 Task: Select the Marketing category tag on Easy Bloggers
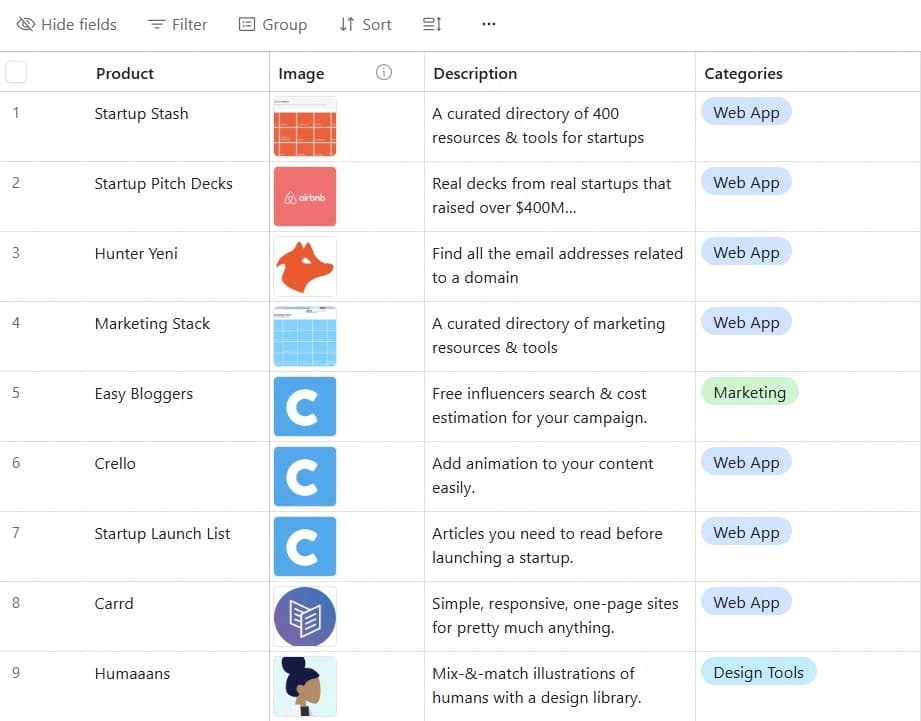pos(749,392)
